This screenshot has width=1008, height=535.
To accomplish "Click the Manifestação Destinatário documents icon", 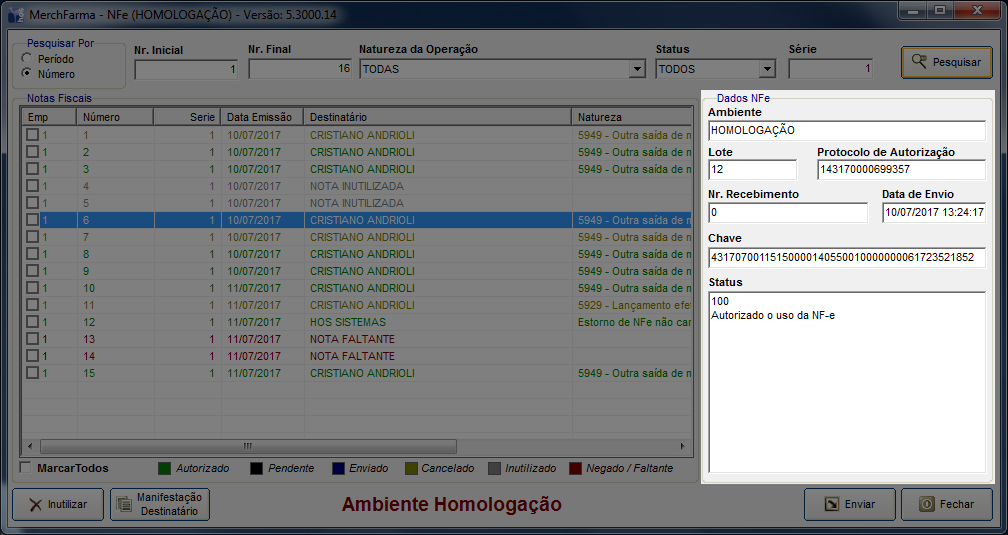I will click(124, 505).
